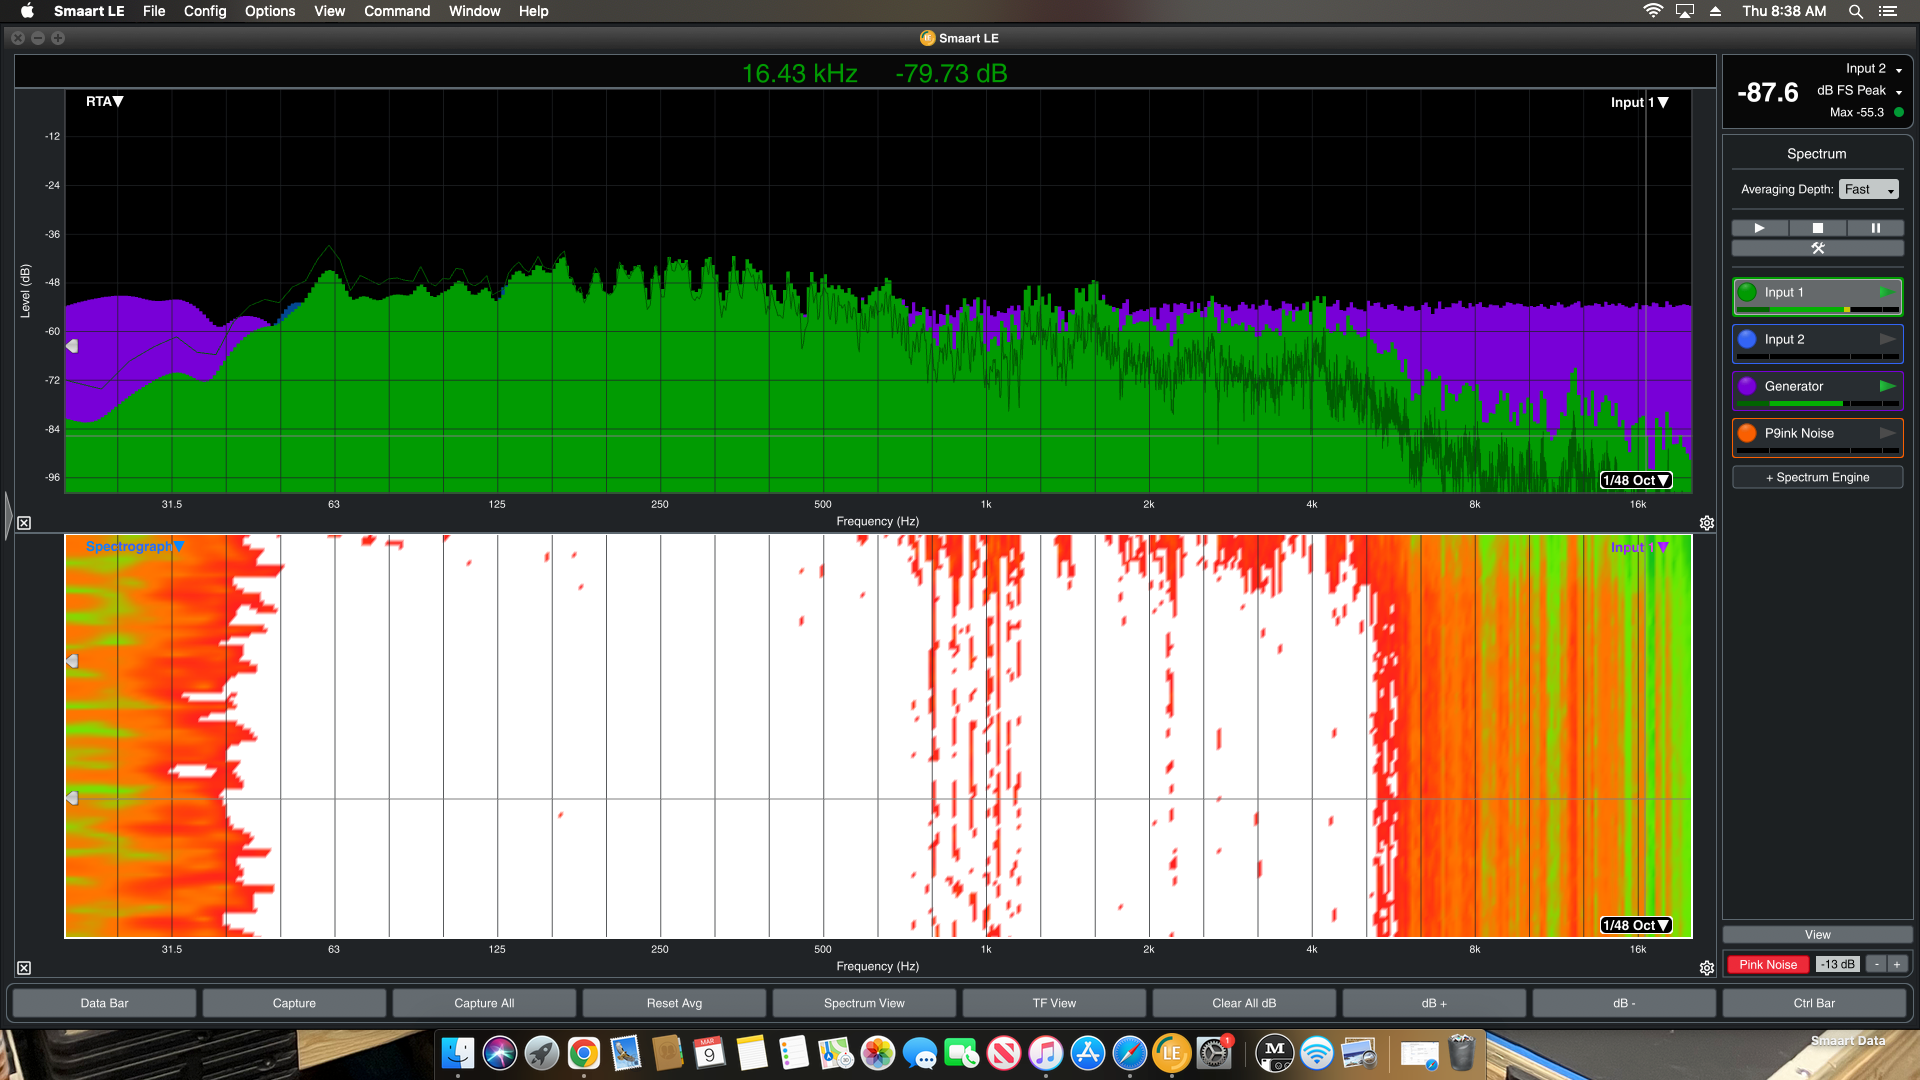Open RTA graph settings gear icon

pyautogui.click(x=1707, y=523)
